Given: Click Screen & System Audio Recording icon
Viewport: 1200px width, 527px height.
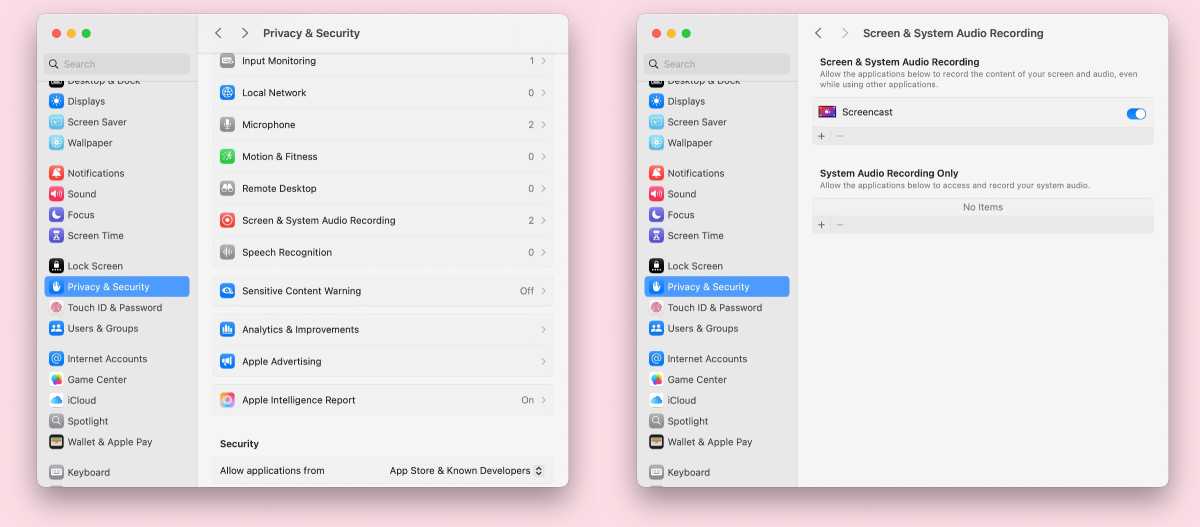Looking at the screenshot, I should (x=228, y=221).
